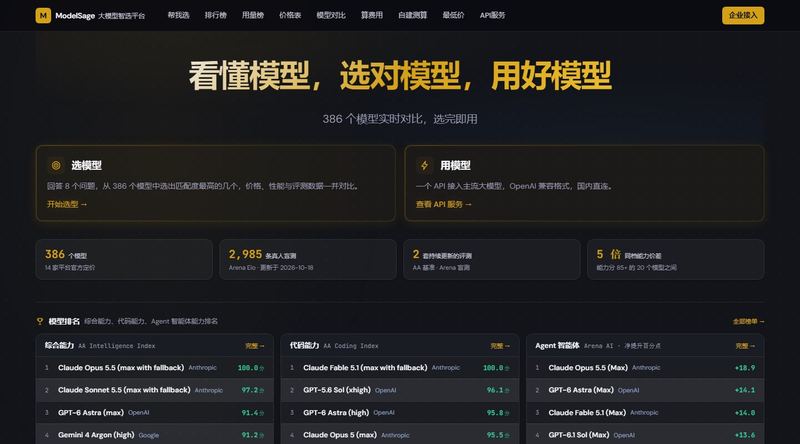Click the yellow ModelSage M logo
The height and width of the screenshot is (444, 800).
[x=43, y=15]
